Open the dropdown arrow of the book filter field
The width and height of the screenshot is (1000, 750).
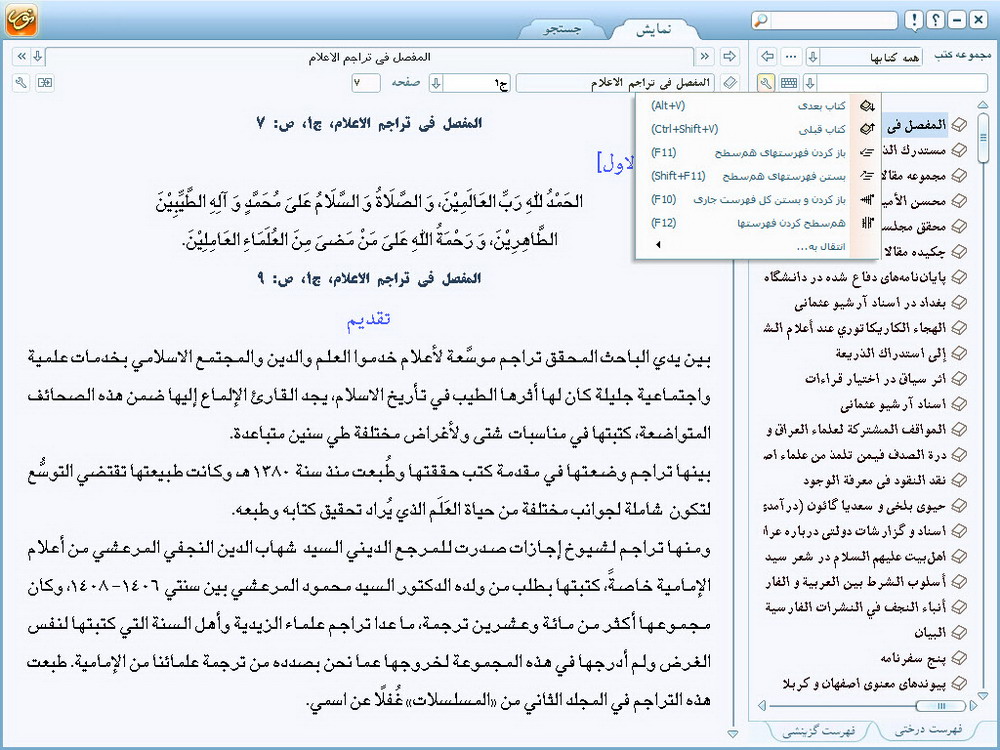tap(810, 83)
